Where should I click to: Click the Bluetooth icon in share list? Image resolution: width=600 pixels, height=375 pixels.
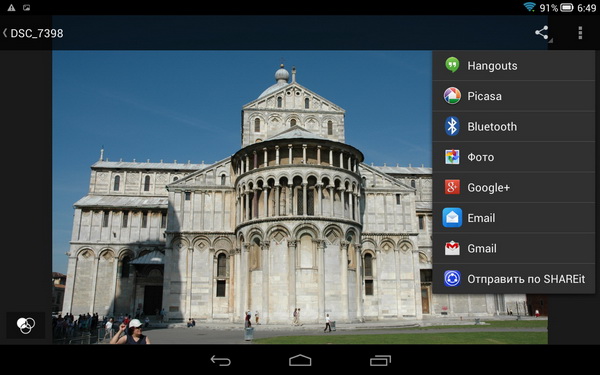452,126
